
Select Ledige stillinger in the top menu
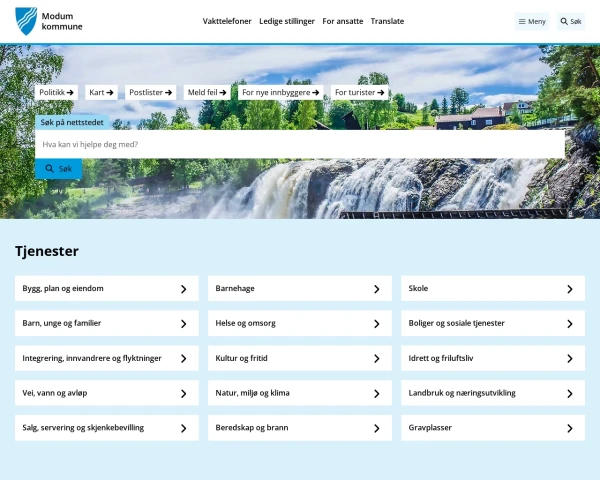coord(287,21)
